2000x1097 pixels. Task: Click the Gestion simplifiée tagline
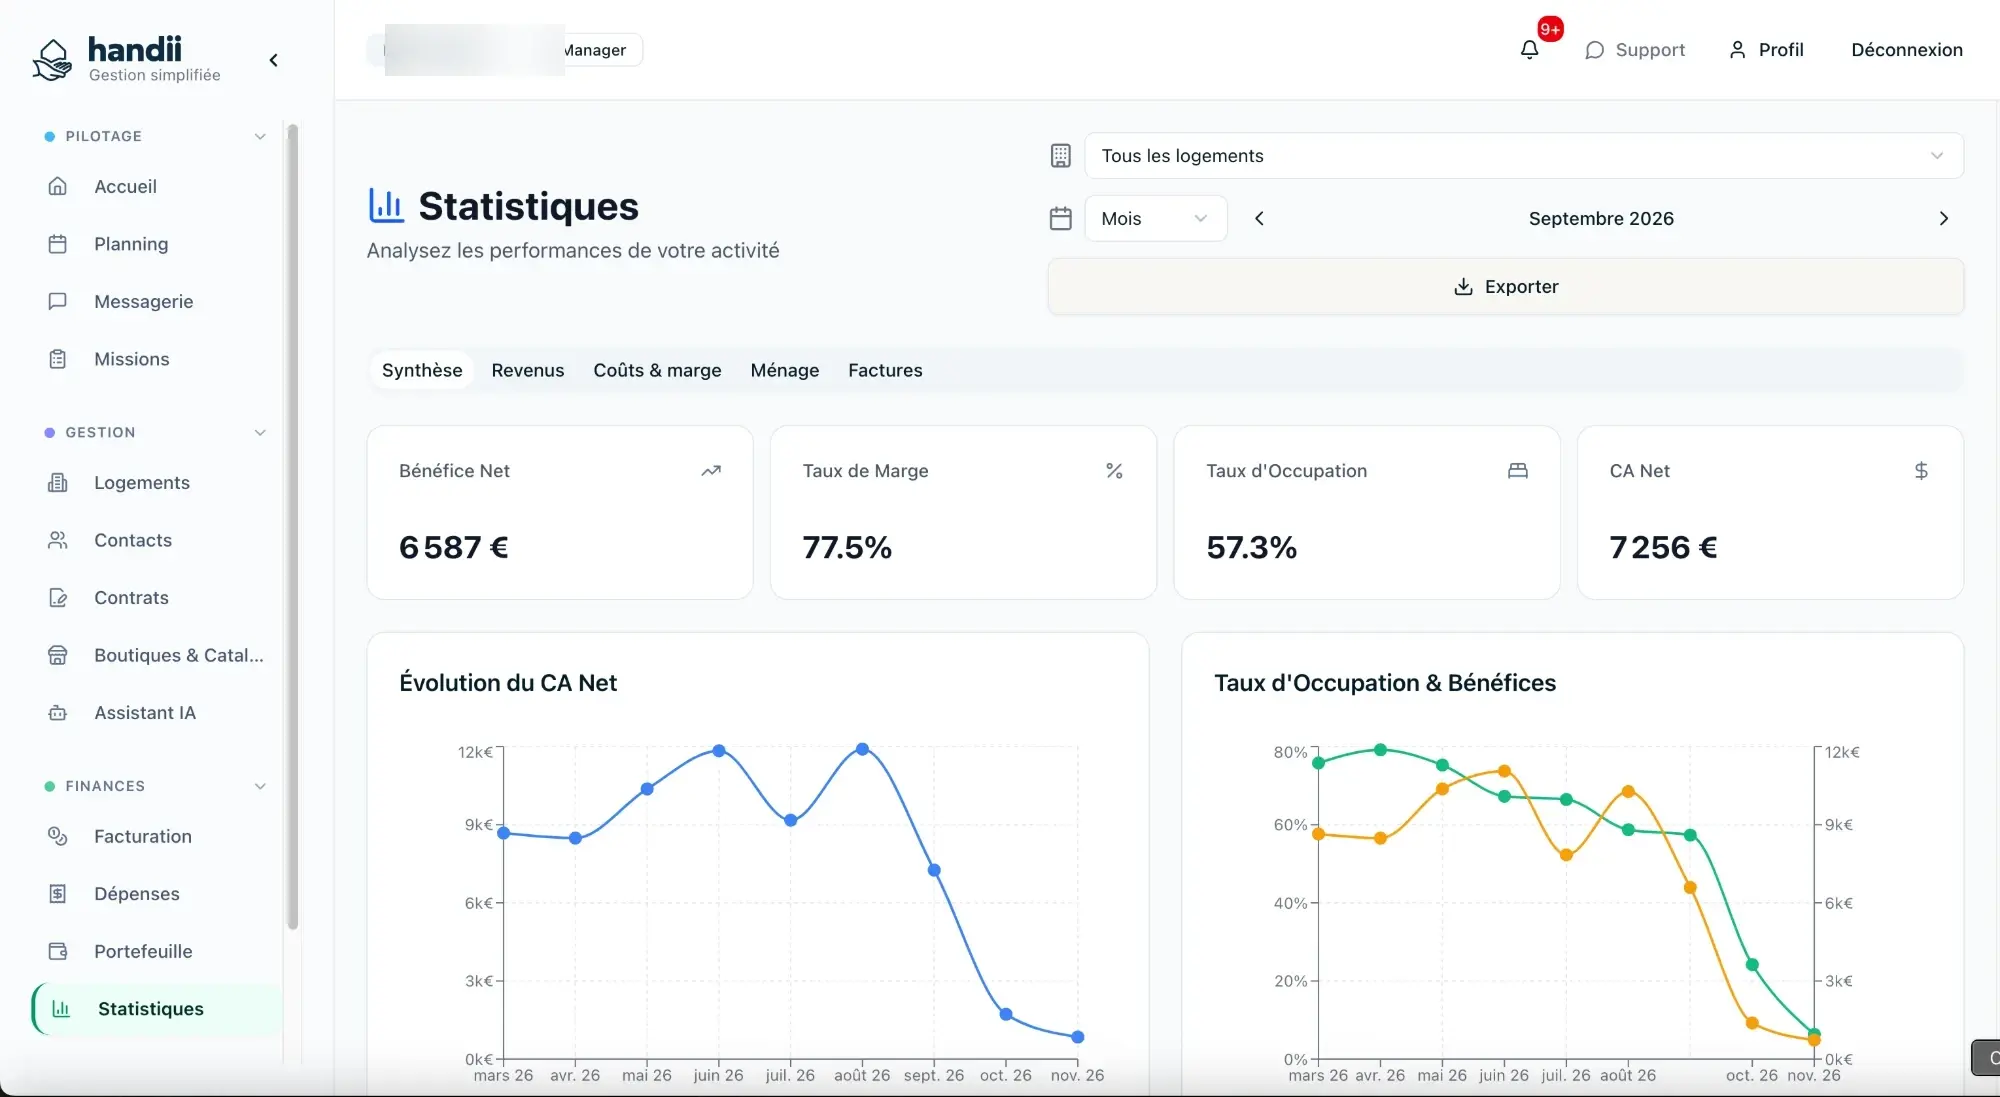(155, 75)
